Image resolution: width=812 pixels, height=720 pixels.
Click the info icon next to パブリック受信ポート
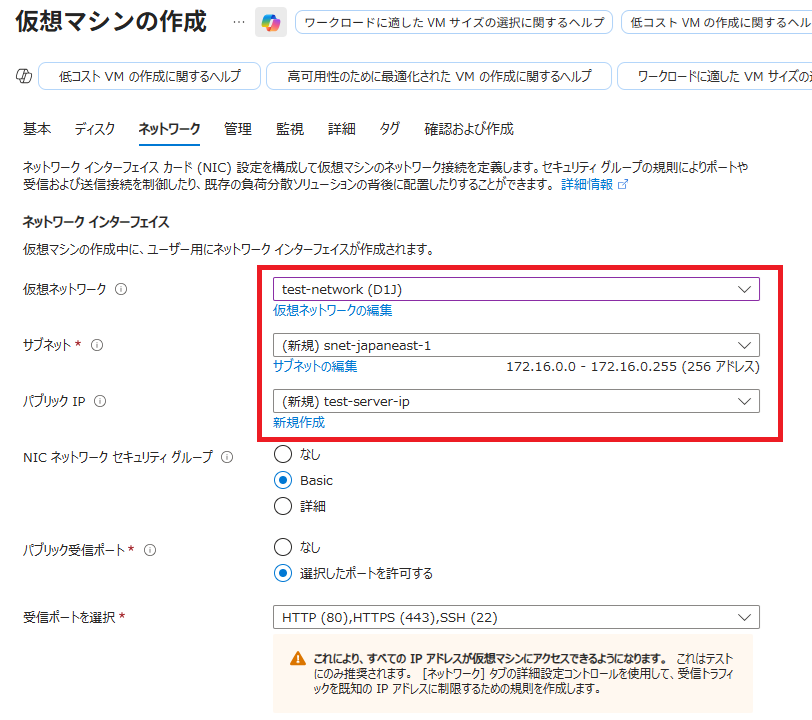click(150, 550)
